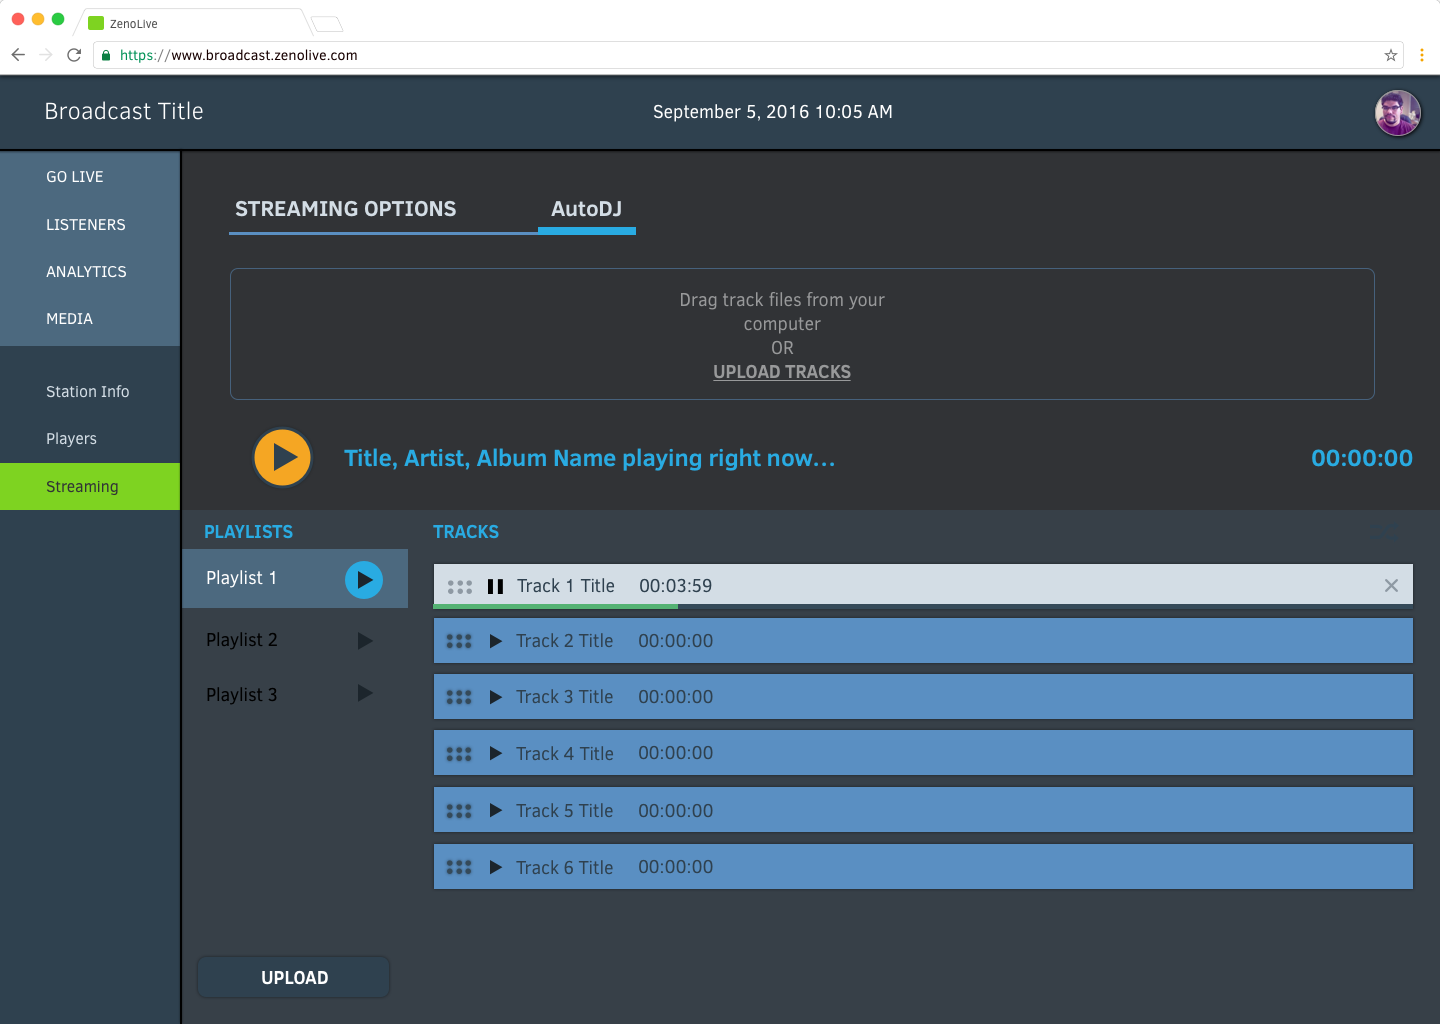Play Playlist 3 using its arrow
This screenshot has width=1440, height=1024.
pos(365,693)
